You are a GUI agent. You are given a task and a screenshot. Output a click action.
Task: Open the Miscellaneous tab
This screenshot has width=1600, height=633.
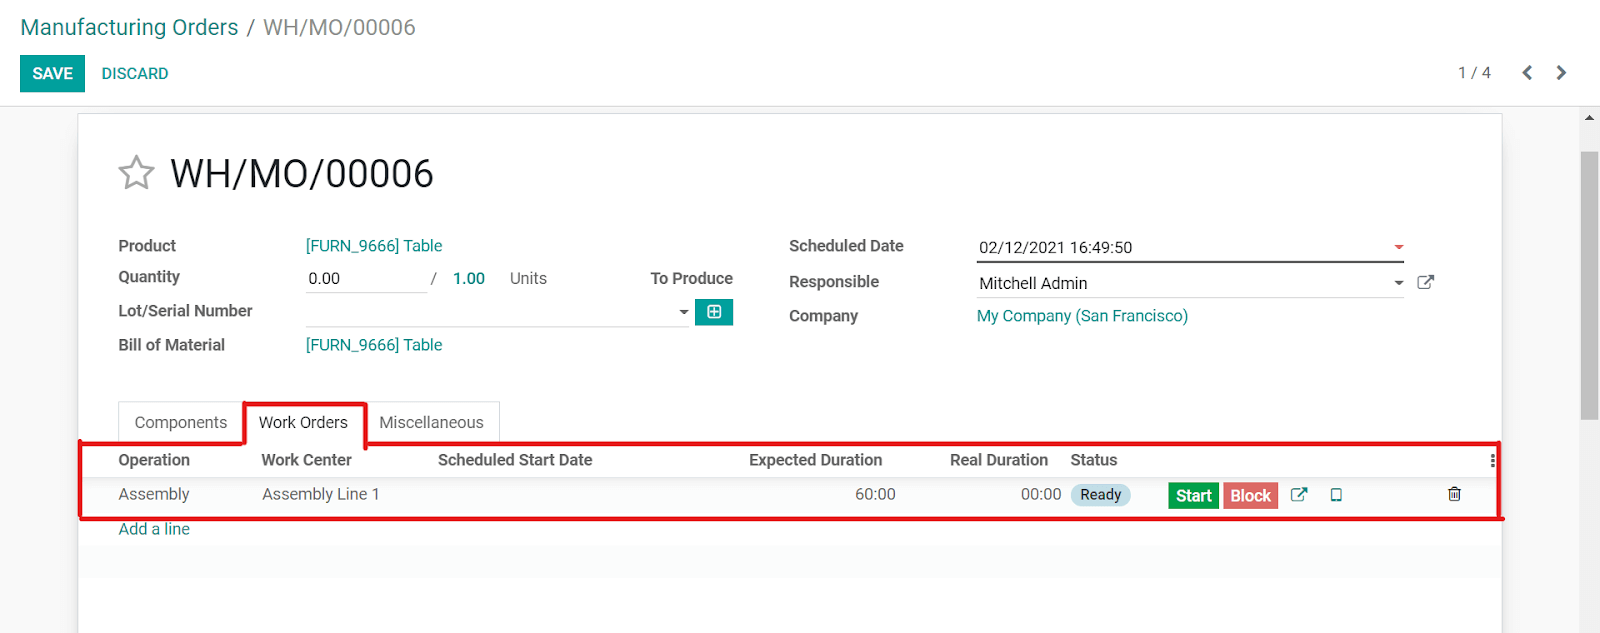(431, 423)
